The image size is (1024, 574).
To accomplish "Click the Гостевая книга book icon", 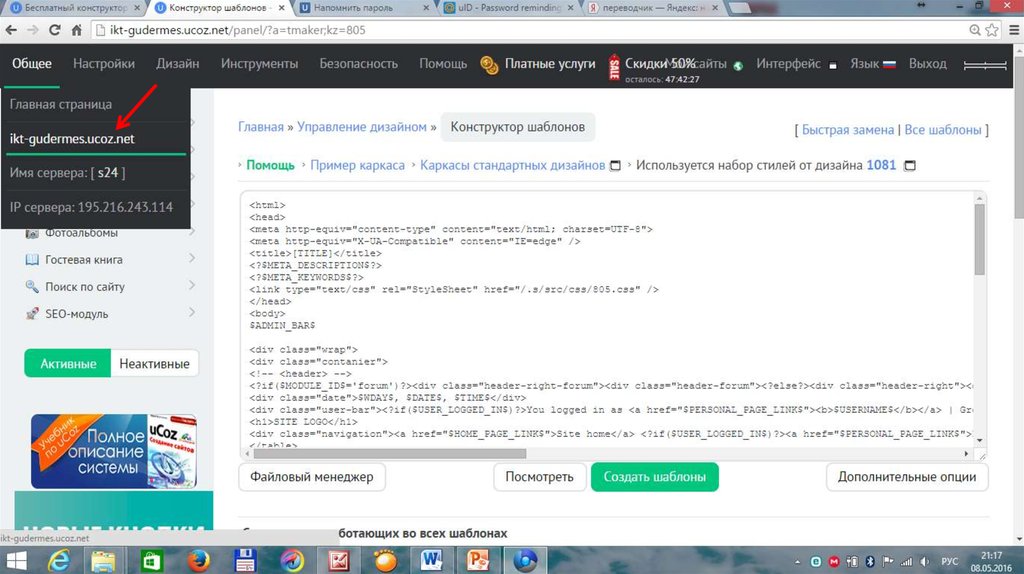I will pyautogui.click(x=33, y=260).
